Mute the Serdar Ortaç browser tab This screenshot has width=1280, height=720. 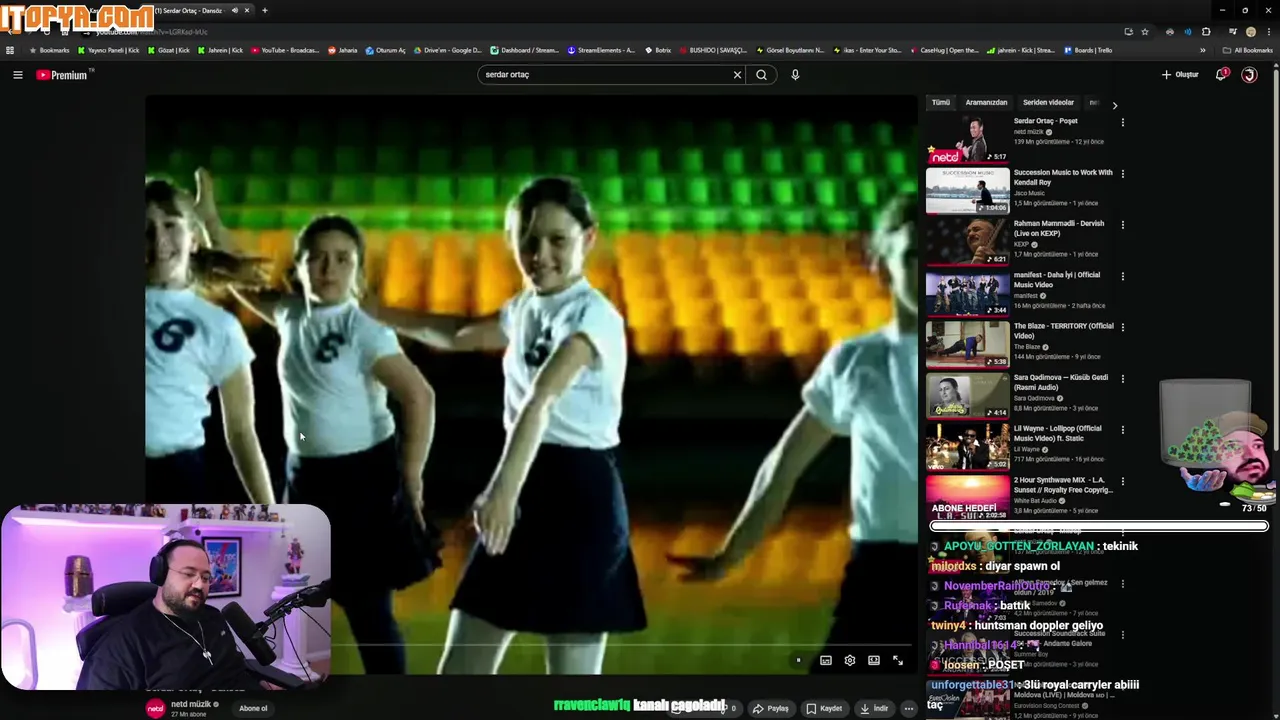click(x=235, y=10)
